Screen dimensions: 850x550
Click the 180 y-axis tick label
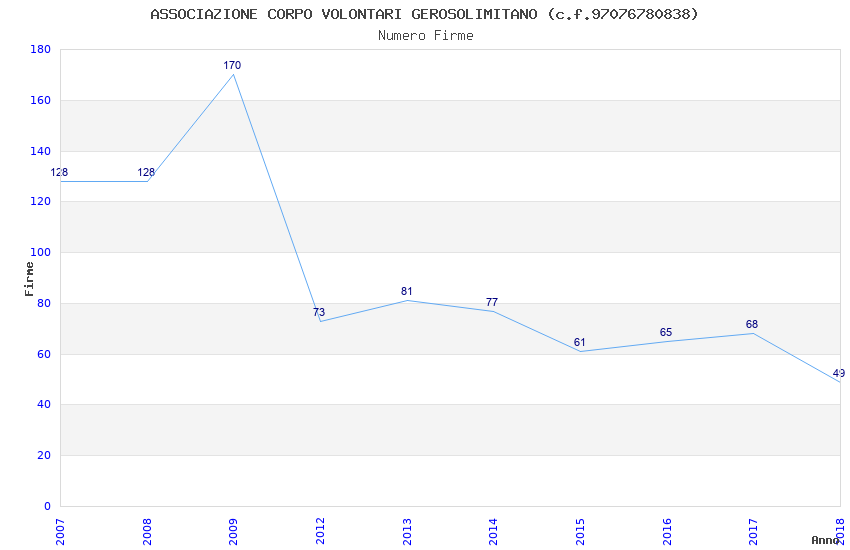pos(41,49)
